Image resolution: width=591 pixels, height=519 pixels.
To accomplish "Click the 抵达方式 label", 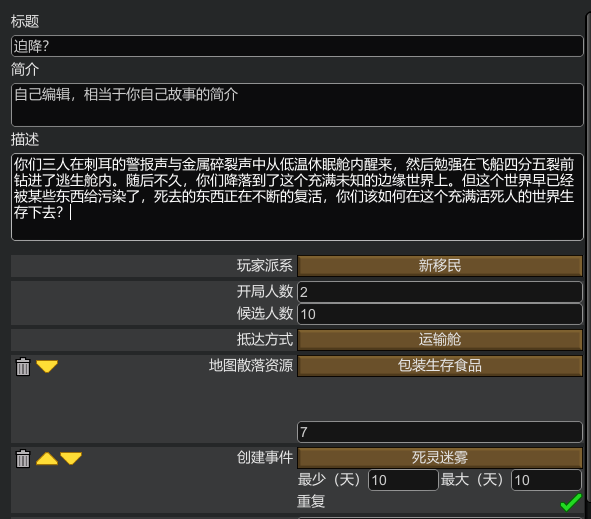I will pos(265,340).
